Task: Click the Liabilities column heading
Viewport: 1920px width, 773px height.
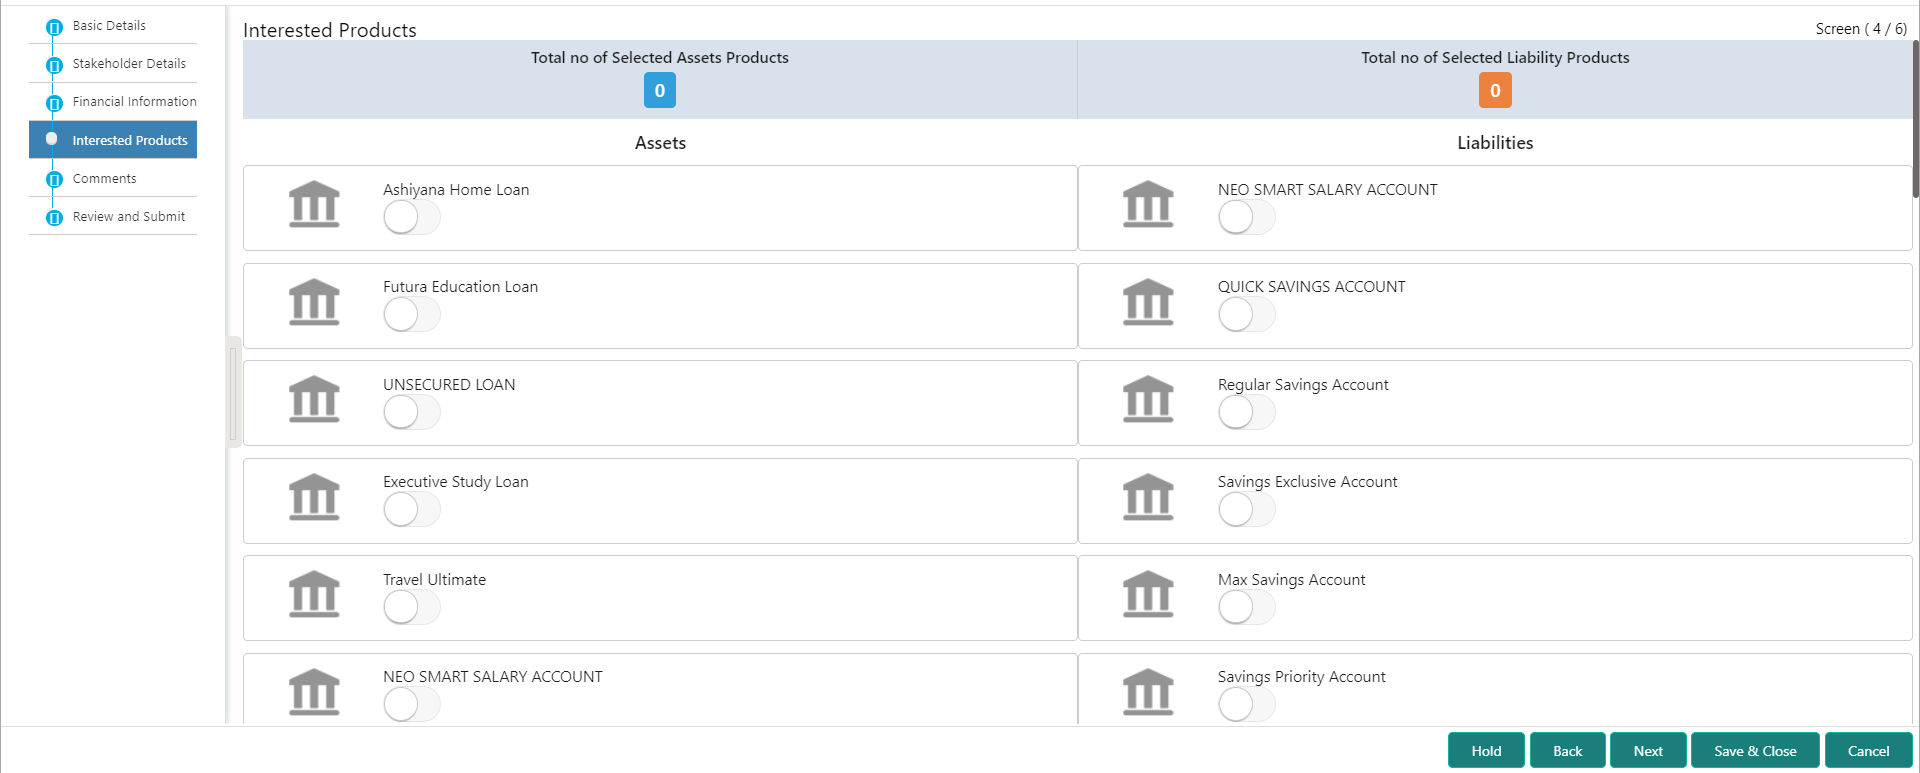Action: [1495, 143]
